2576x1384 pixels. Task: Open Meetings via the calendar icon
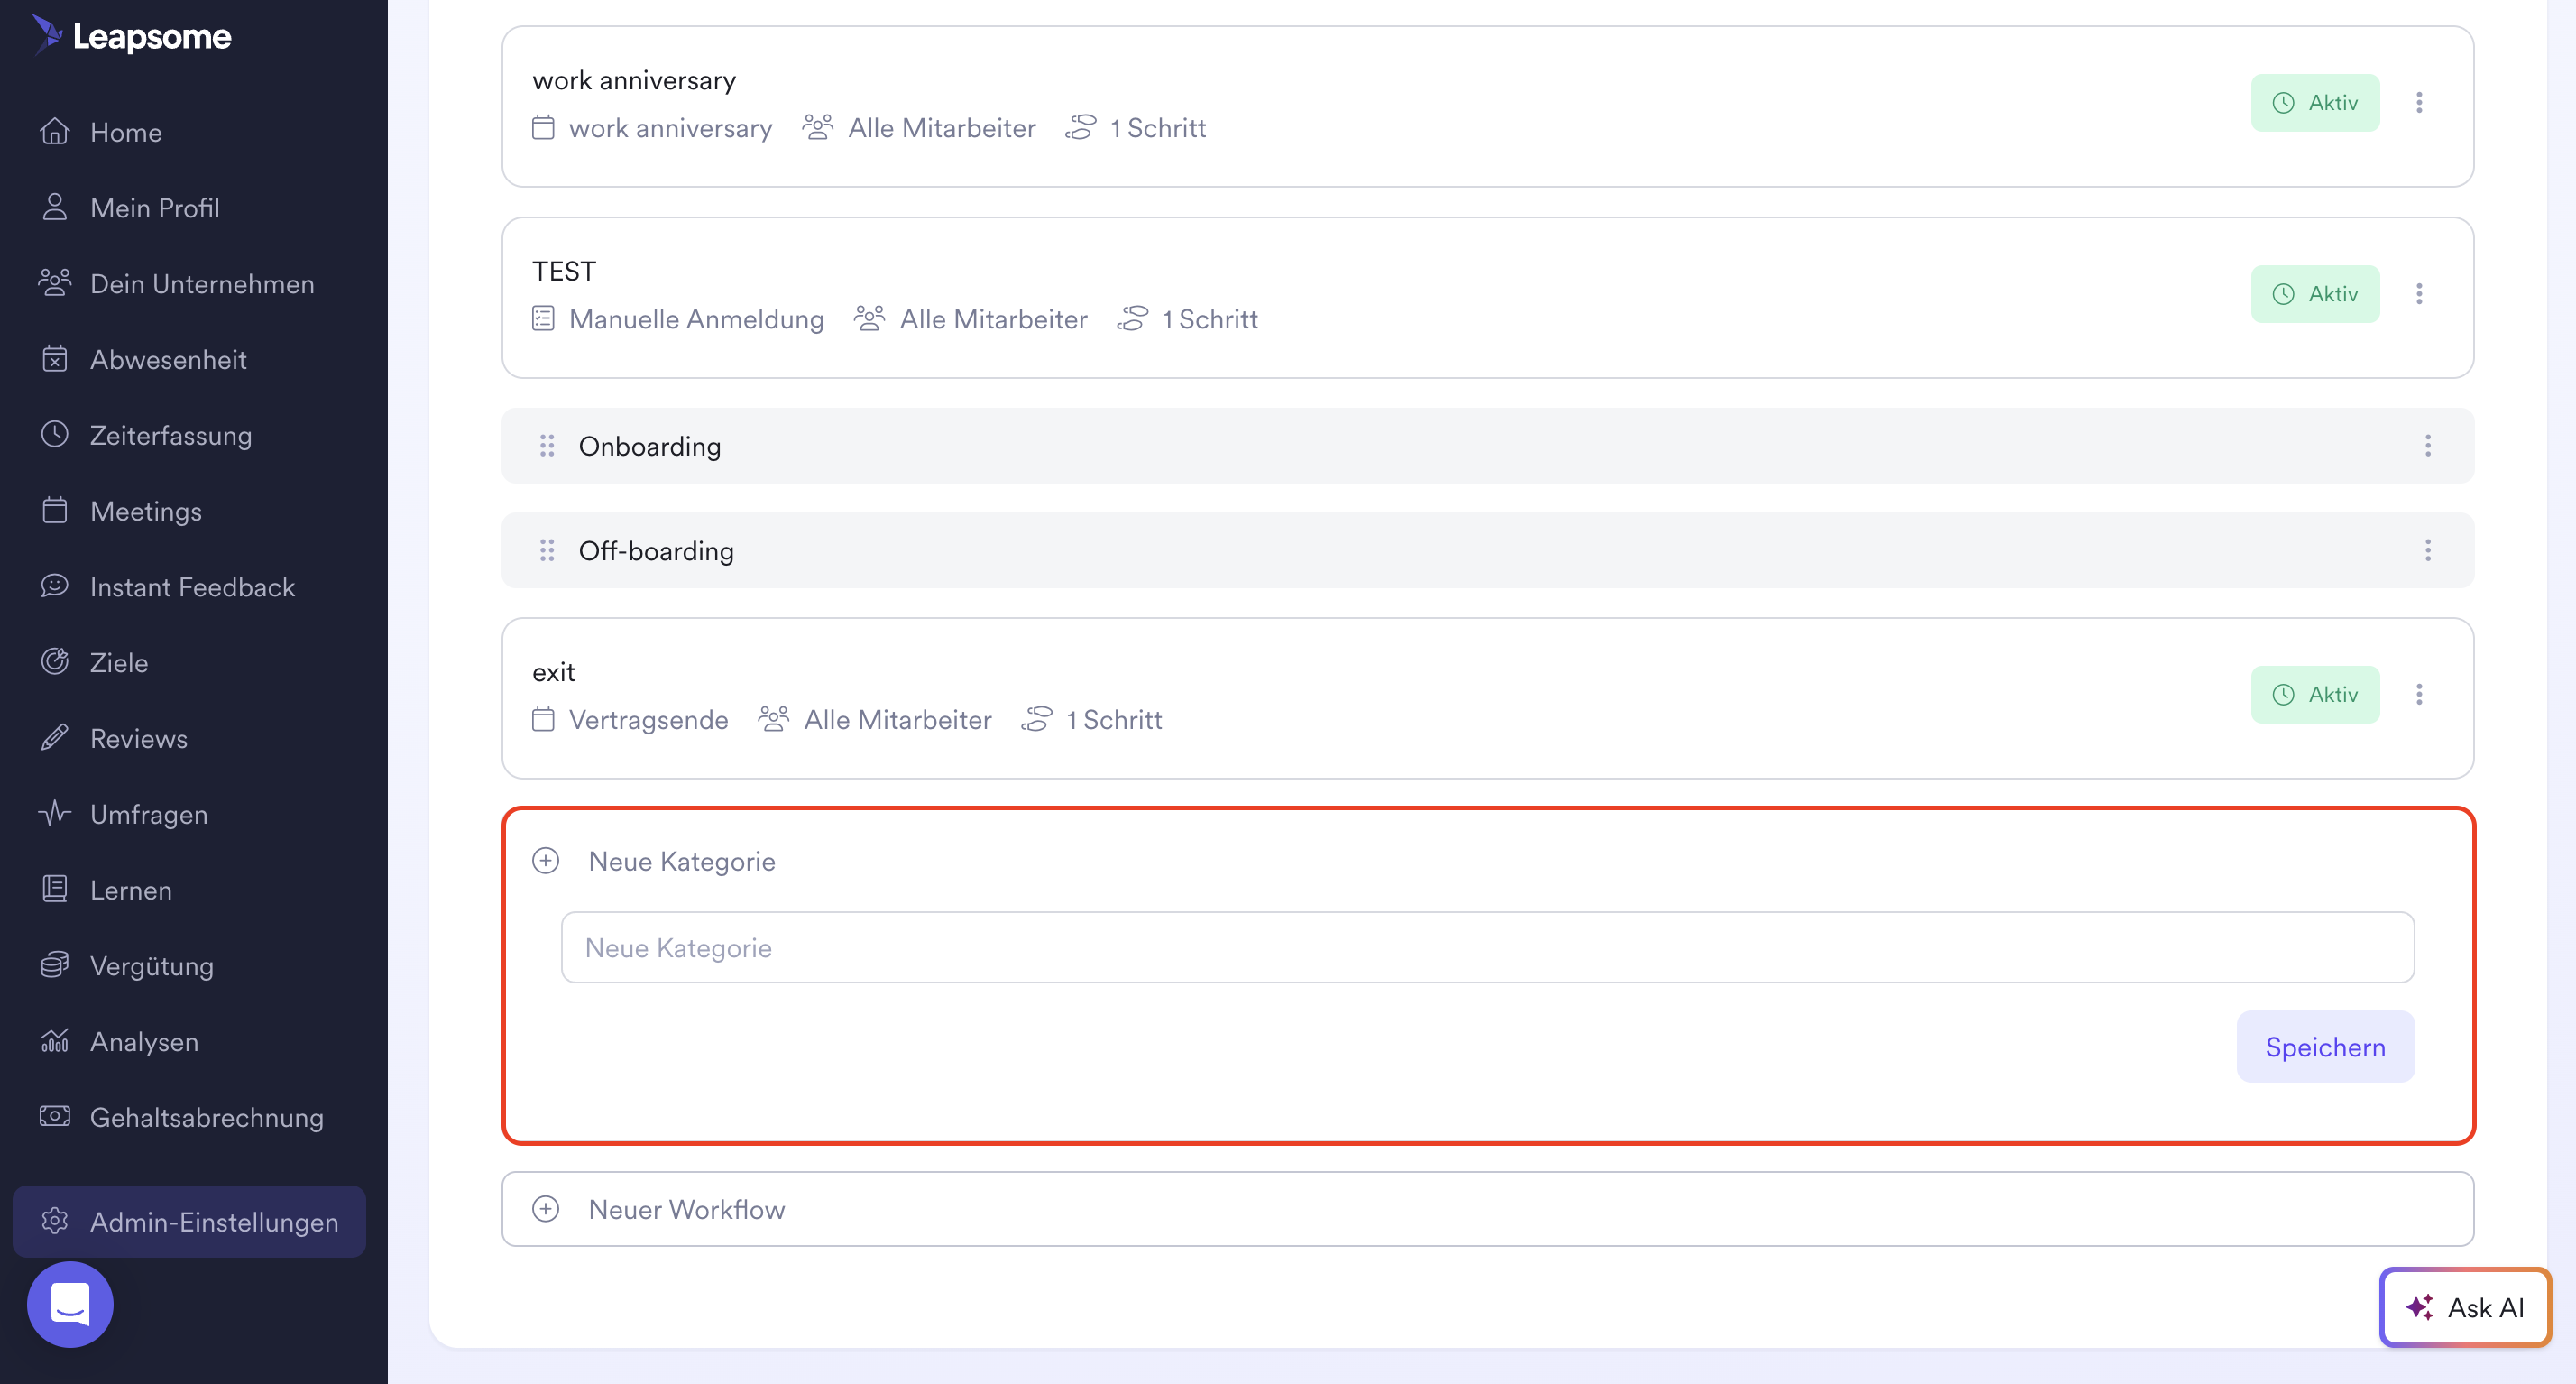click(x=55, y=510)
